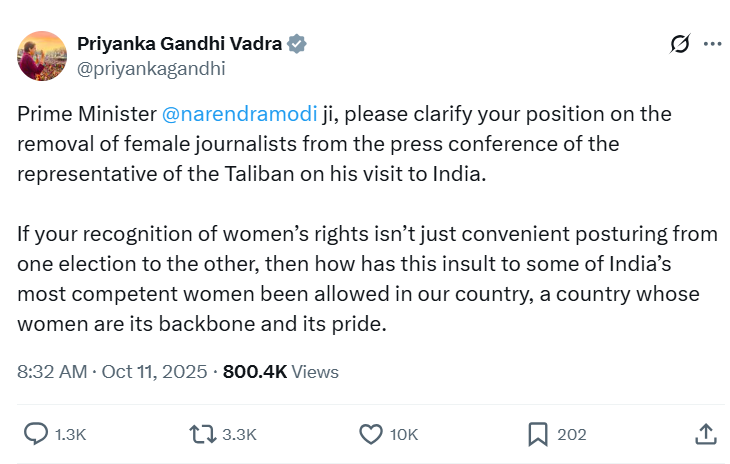Open Priyanka Gandhi Vadra's profile picture

[42, 56]
